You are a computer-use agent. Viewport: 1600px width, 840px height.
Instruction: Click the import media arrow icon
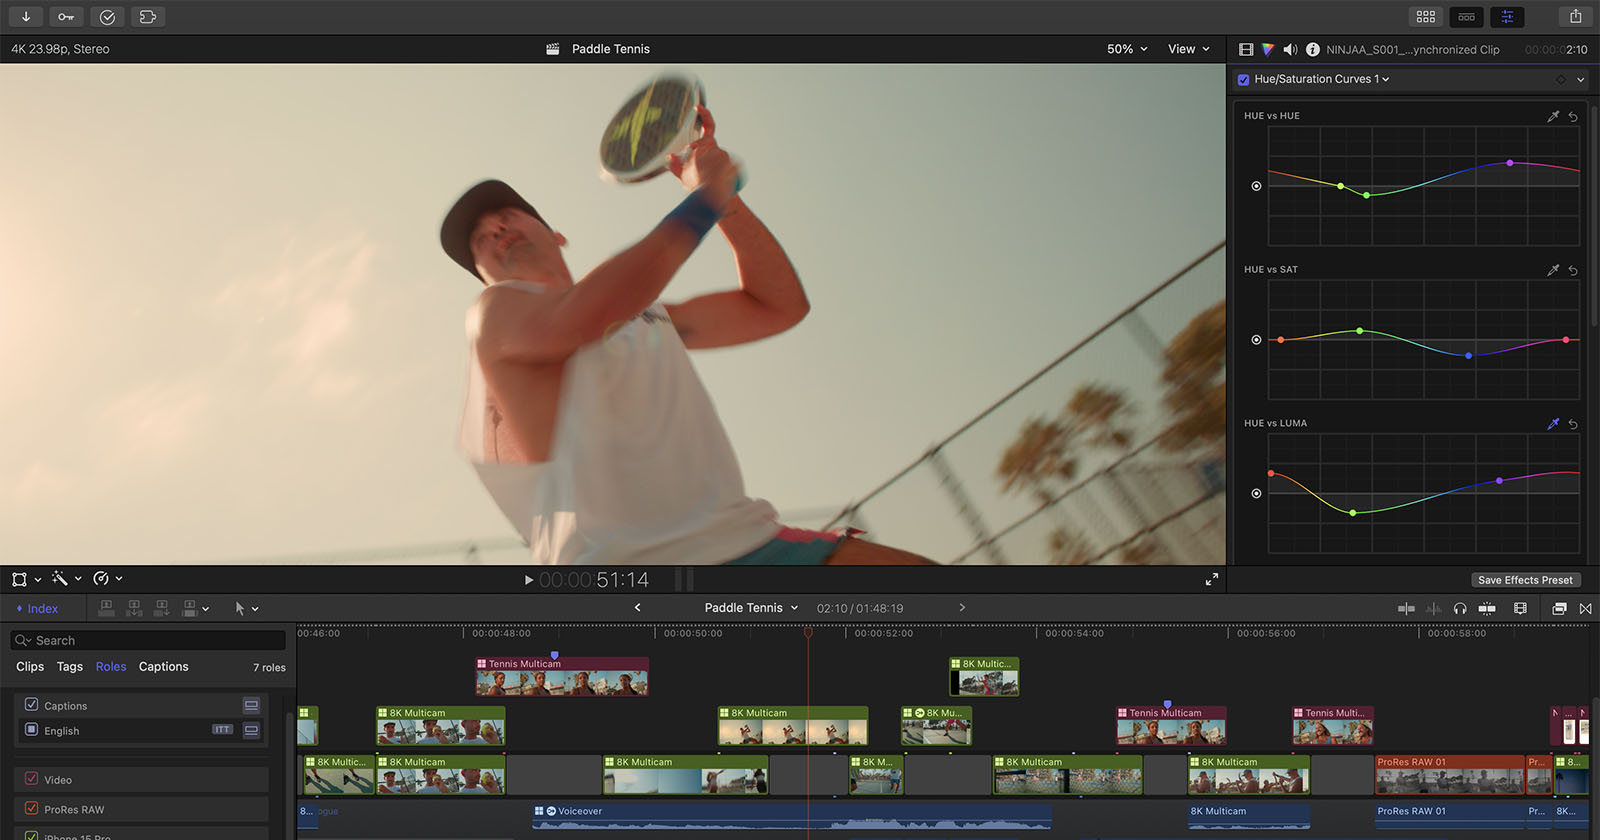coord(25,17)
